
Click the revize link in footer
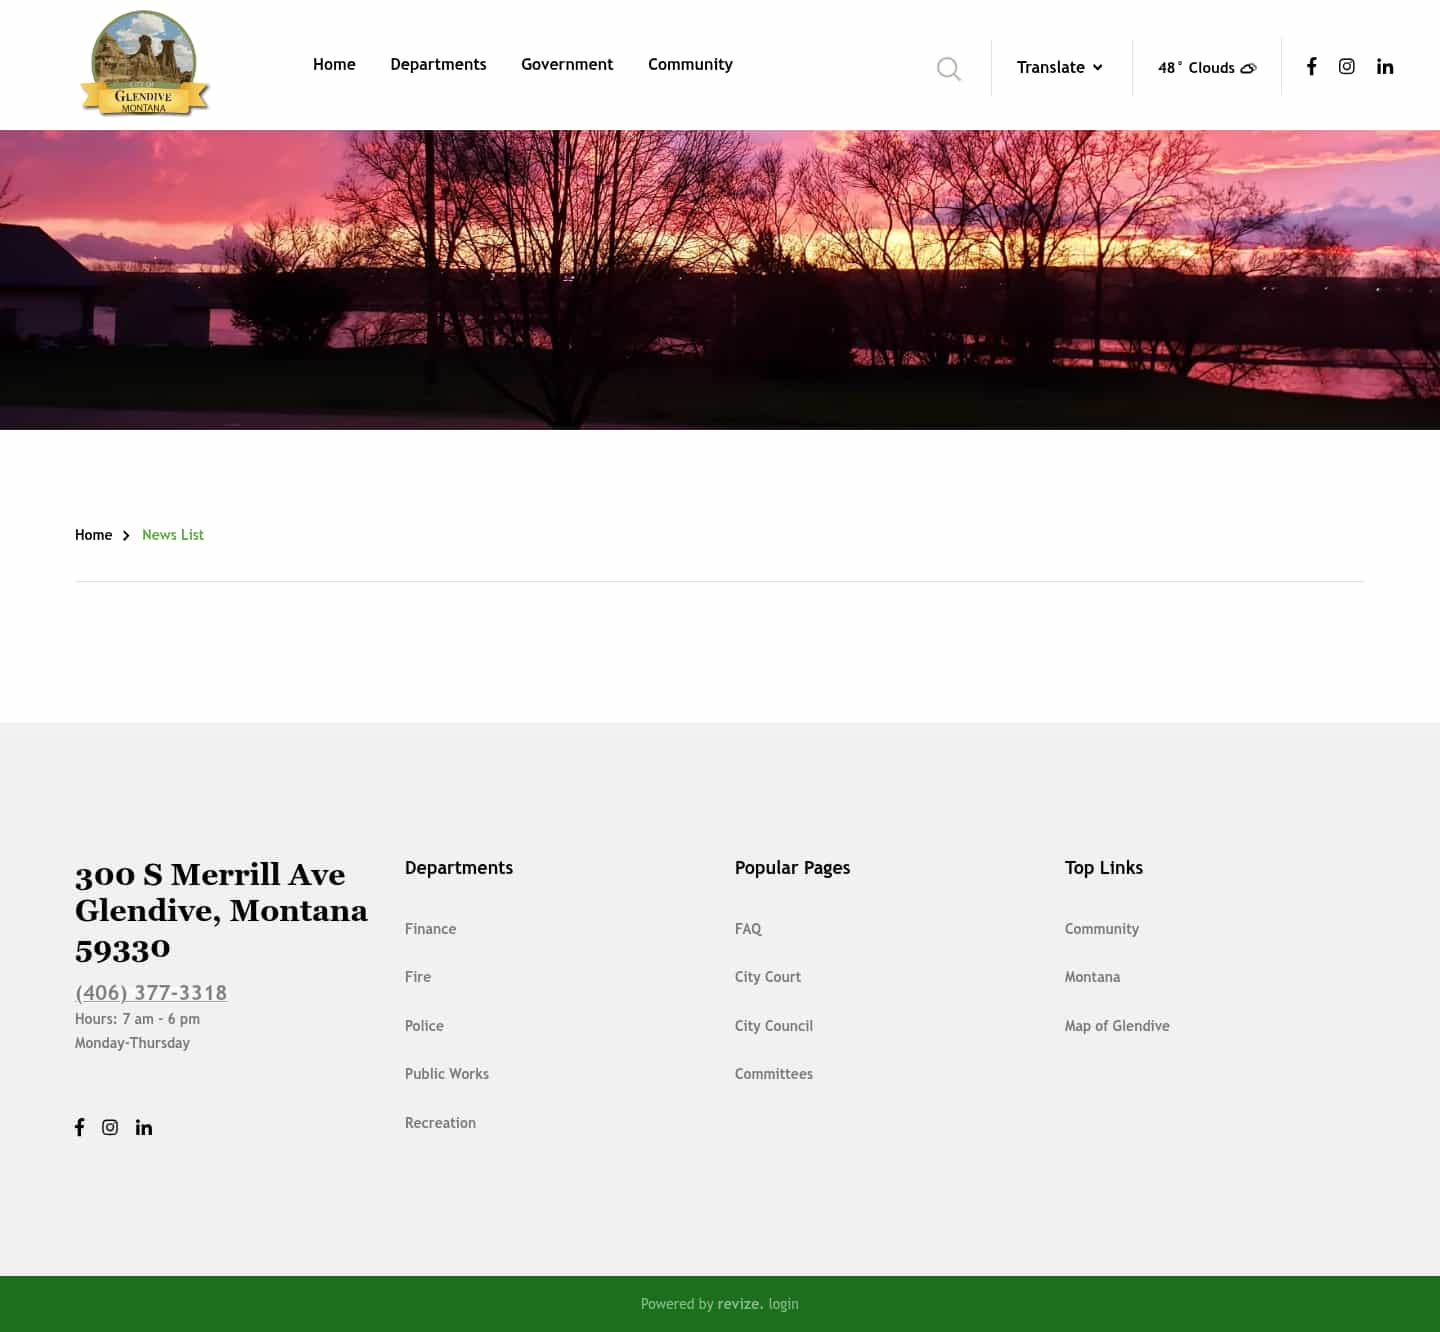coord(740,1304)
